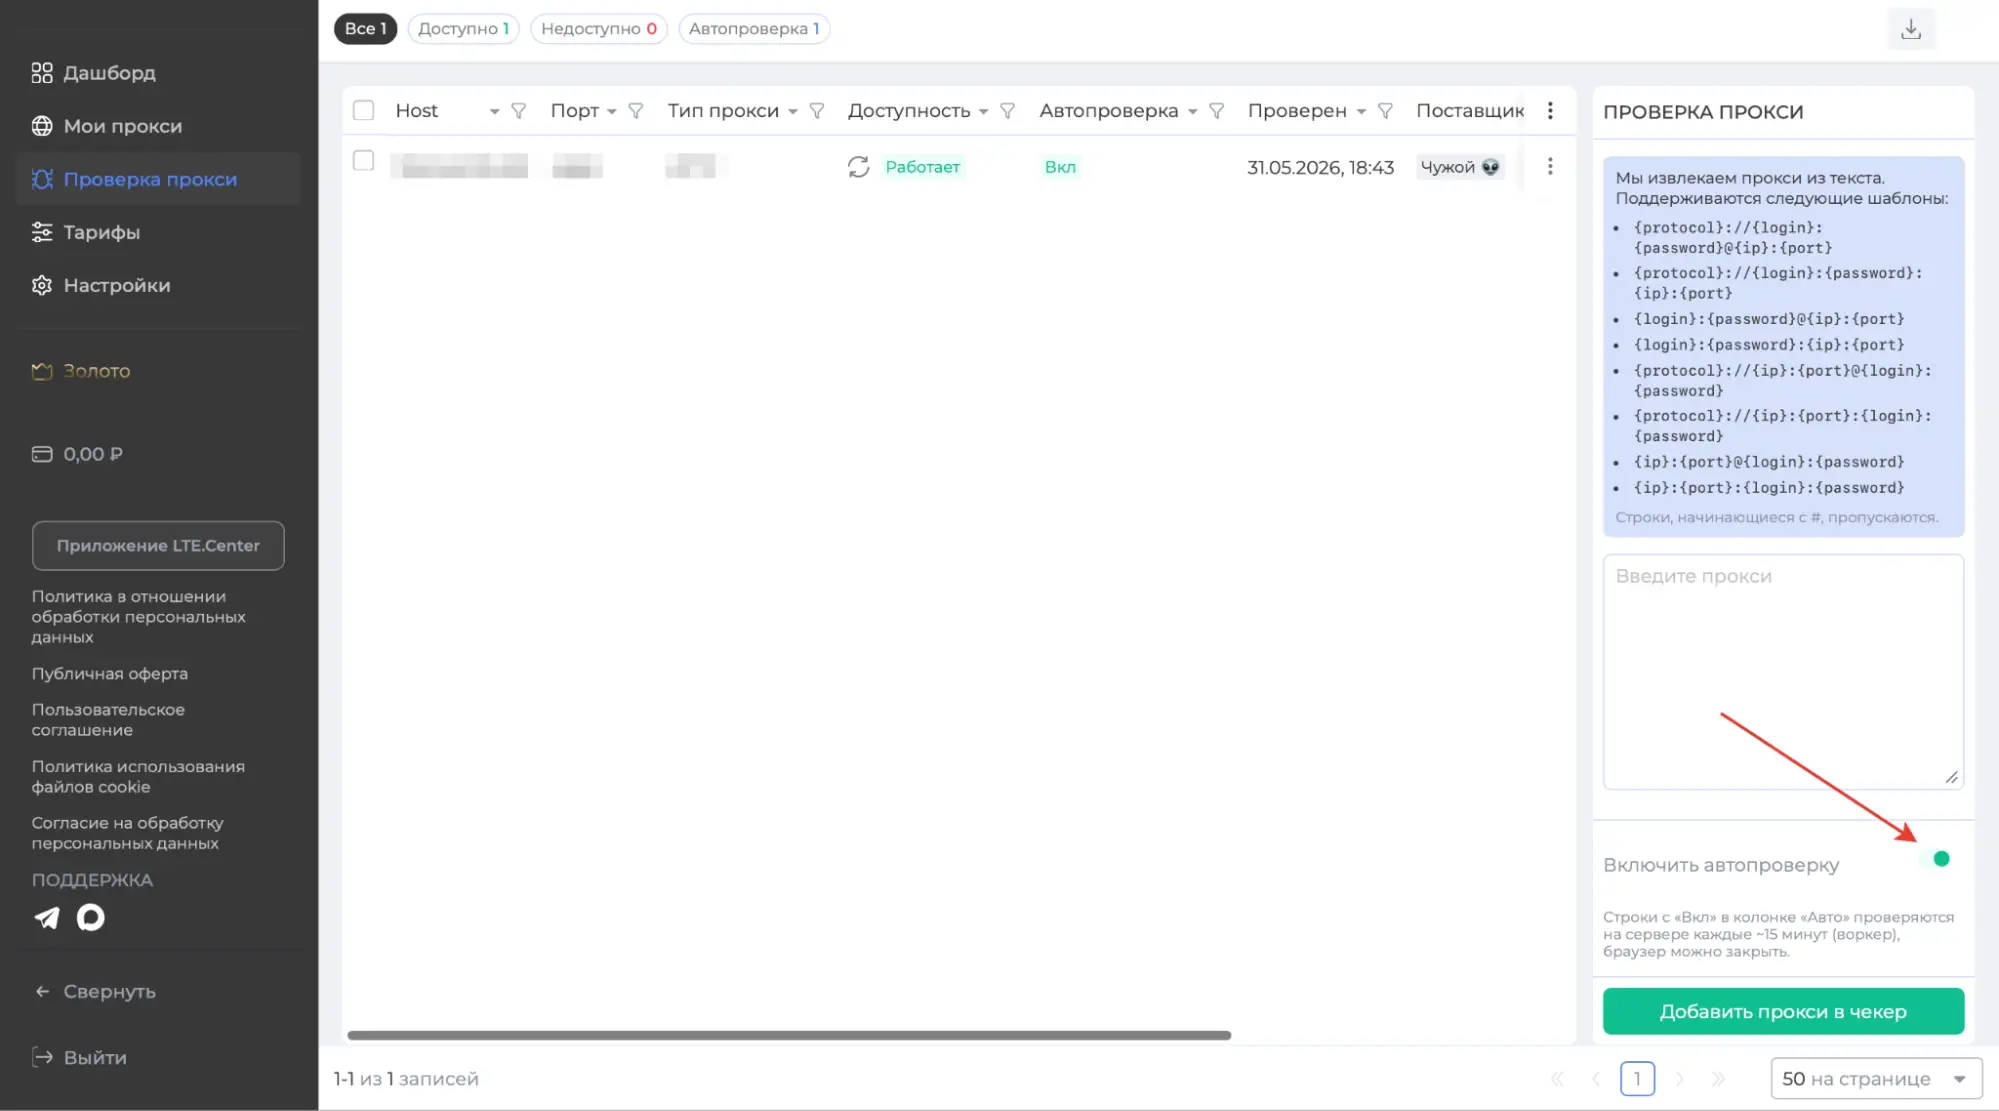1999x1111 pixels.
Task: Click the globe icon of Мои прокси
Action: click(42, 126)
